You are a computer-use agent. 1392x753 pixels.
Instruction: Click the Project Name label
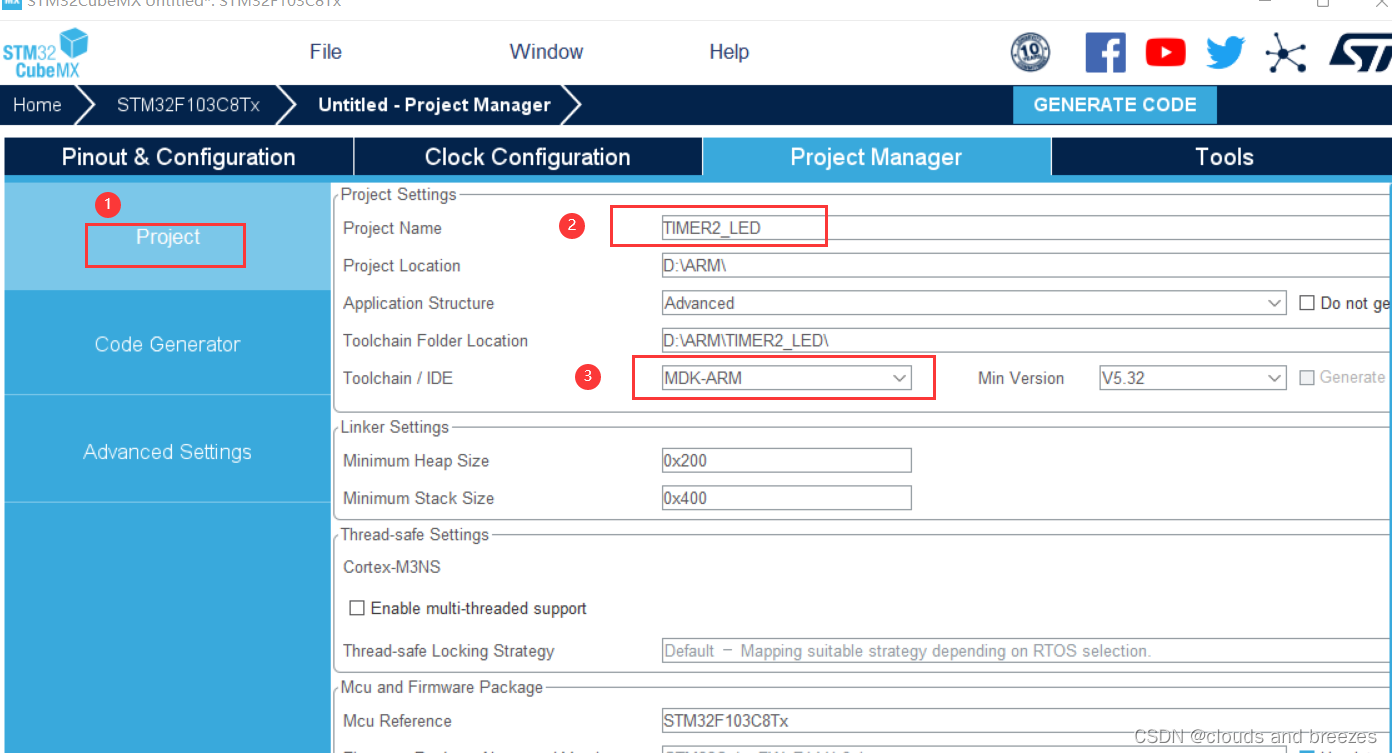click(x=392, y=228)
